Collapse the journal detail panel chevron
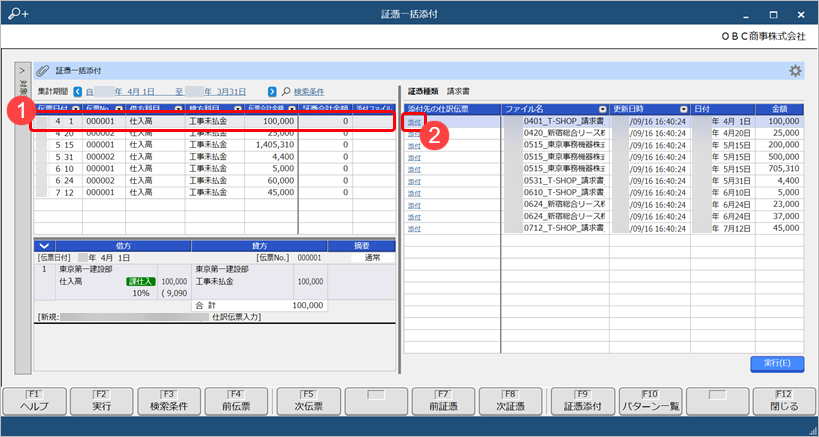Viewport: 819px width, 437px height. (44, 246)
